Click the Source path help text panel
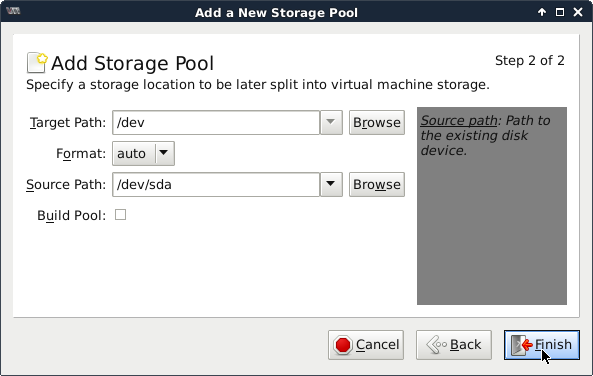The width and height of the screenshot is (593, 376). point(492,206)
